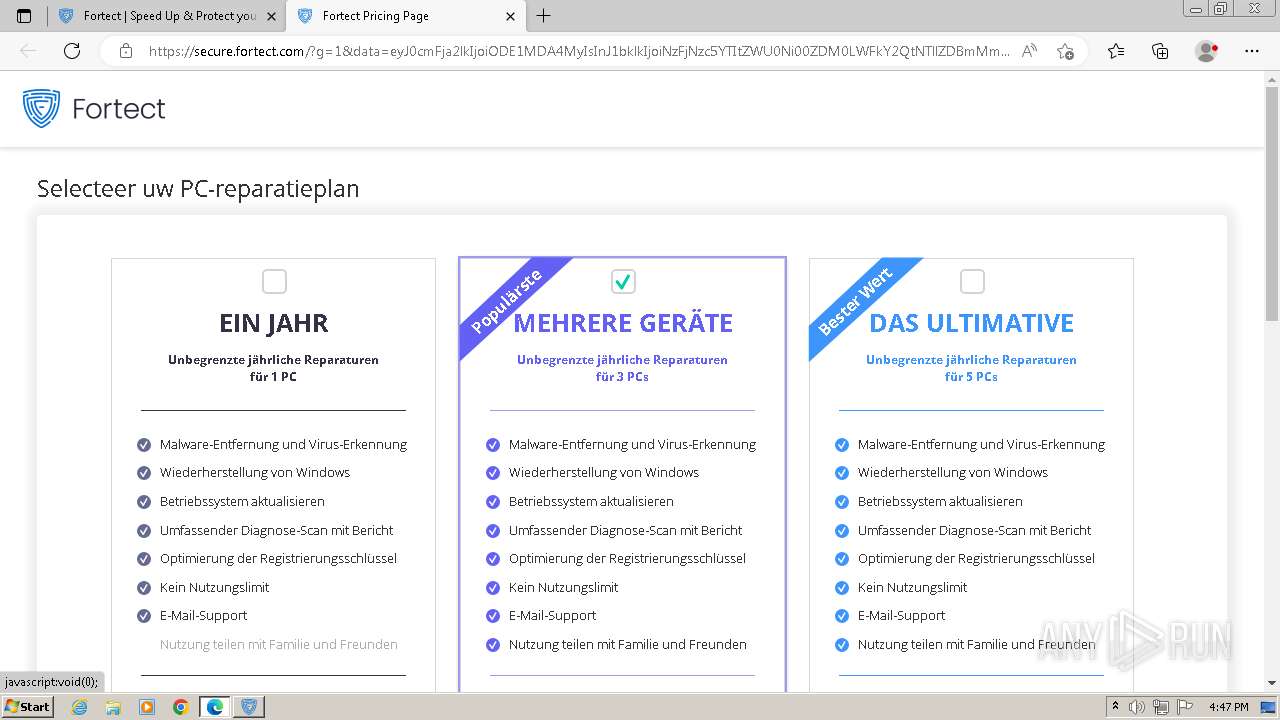
Task: Click the DAS ULTIMATIVE plan heading
Action: click(x=972, y=323)
